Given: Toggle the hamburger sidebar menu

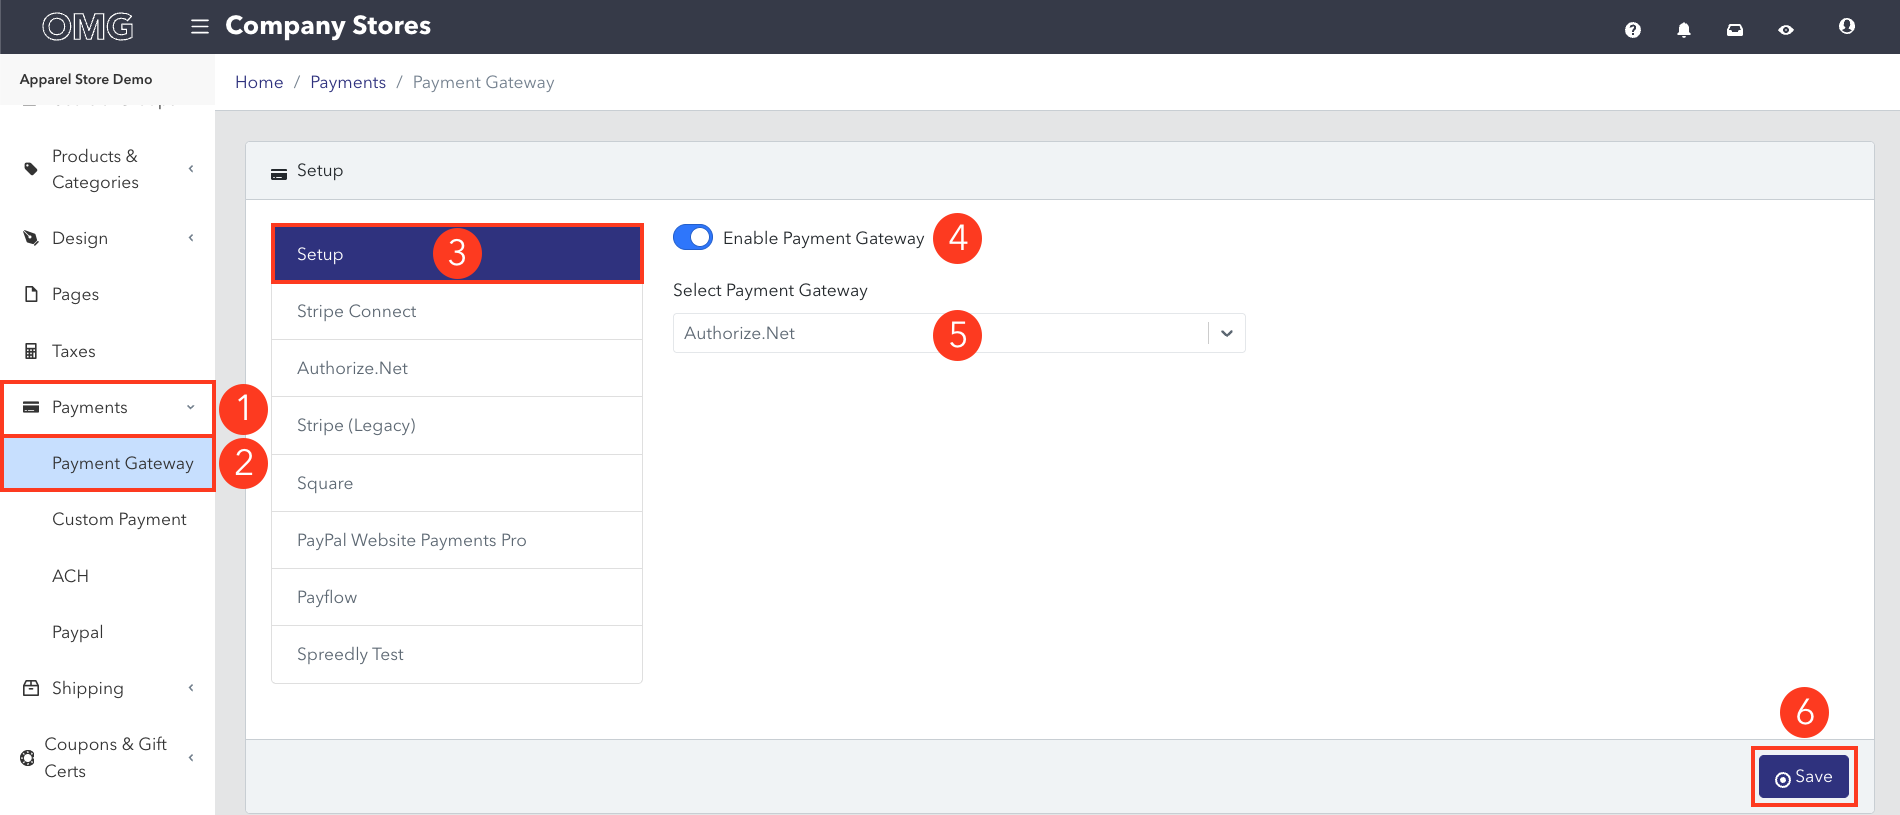Looking at the screenshot, I should (x=200, y=26).
